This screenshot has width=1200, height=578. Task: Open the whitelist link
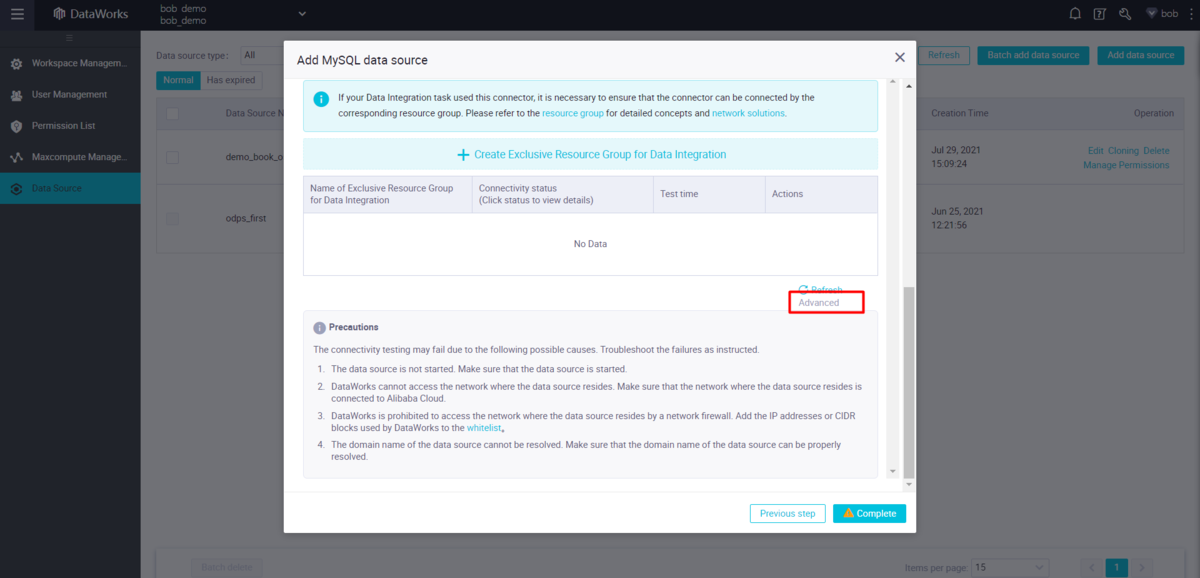(x=485, y=427)
